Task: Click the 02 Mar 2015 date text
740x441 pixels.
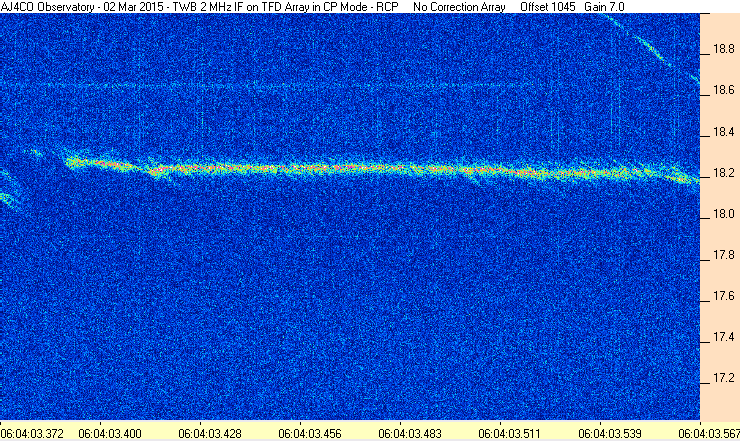Action: (x=134, y=7)
